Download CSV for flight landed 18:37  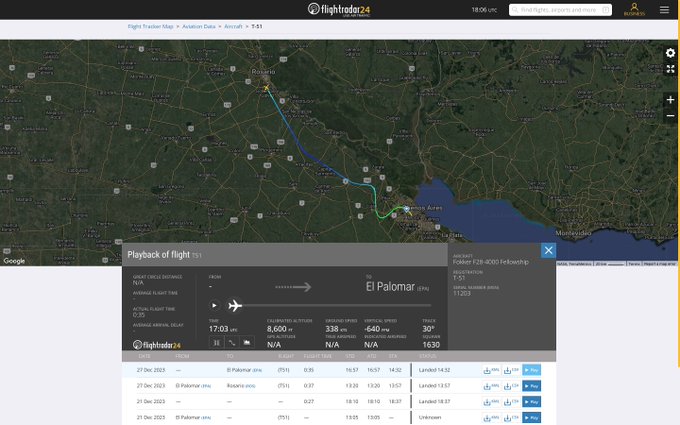tap(511, 402)
